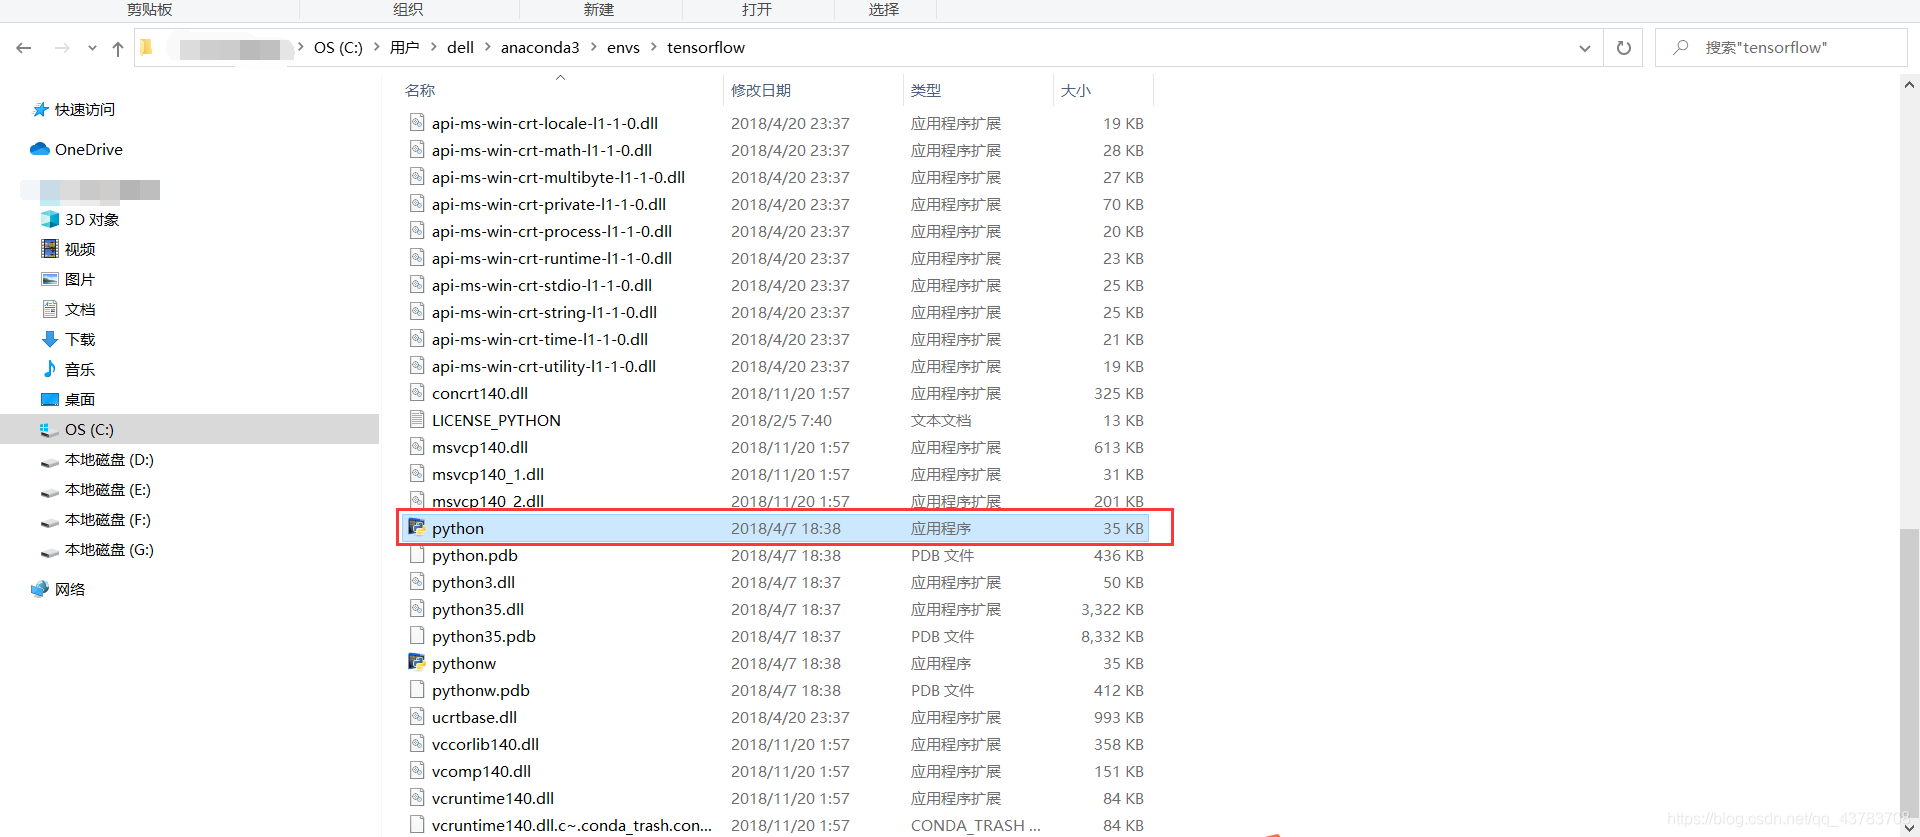Select api-ms-win-crt-math-l1-1-0.dll file
The width and height of the screenshot is (1920, 837).
(542, 150)
